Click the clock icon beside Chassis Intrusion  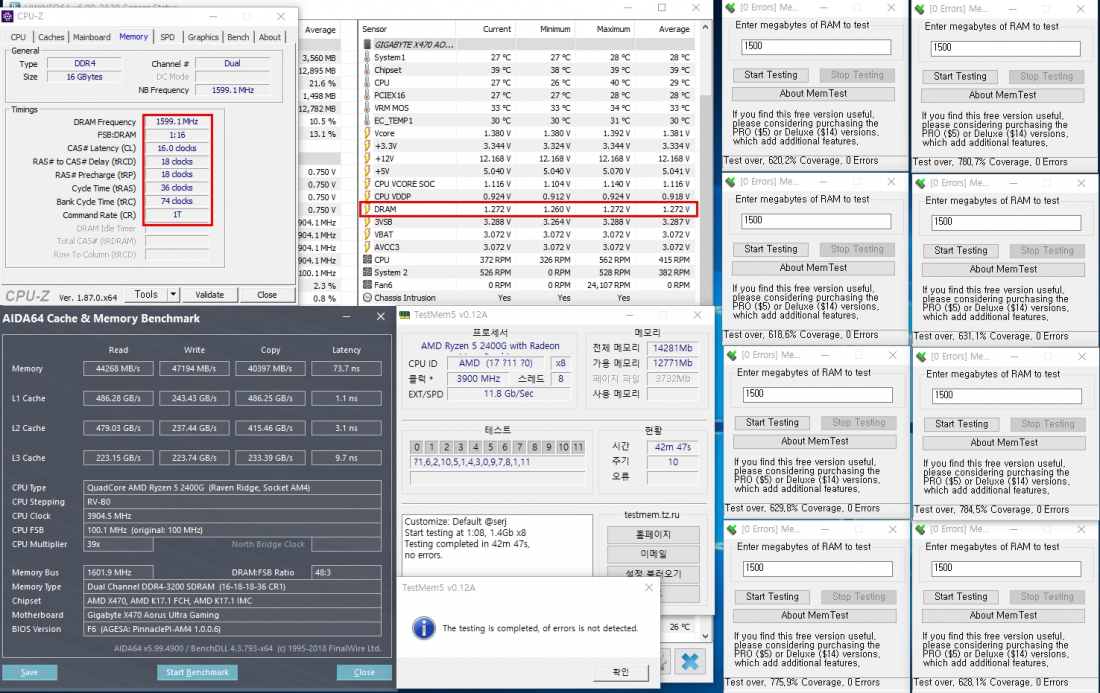coord(367,297)
